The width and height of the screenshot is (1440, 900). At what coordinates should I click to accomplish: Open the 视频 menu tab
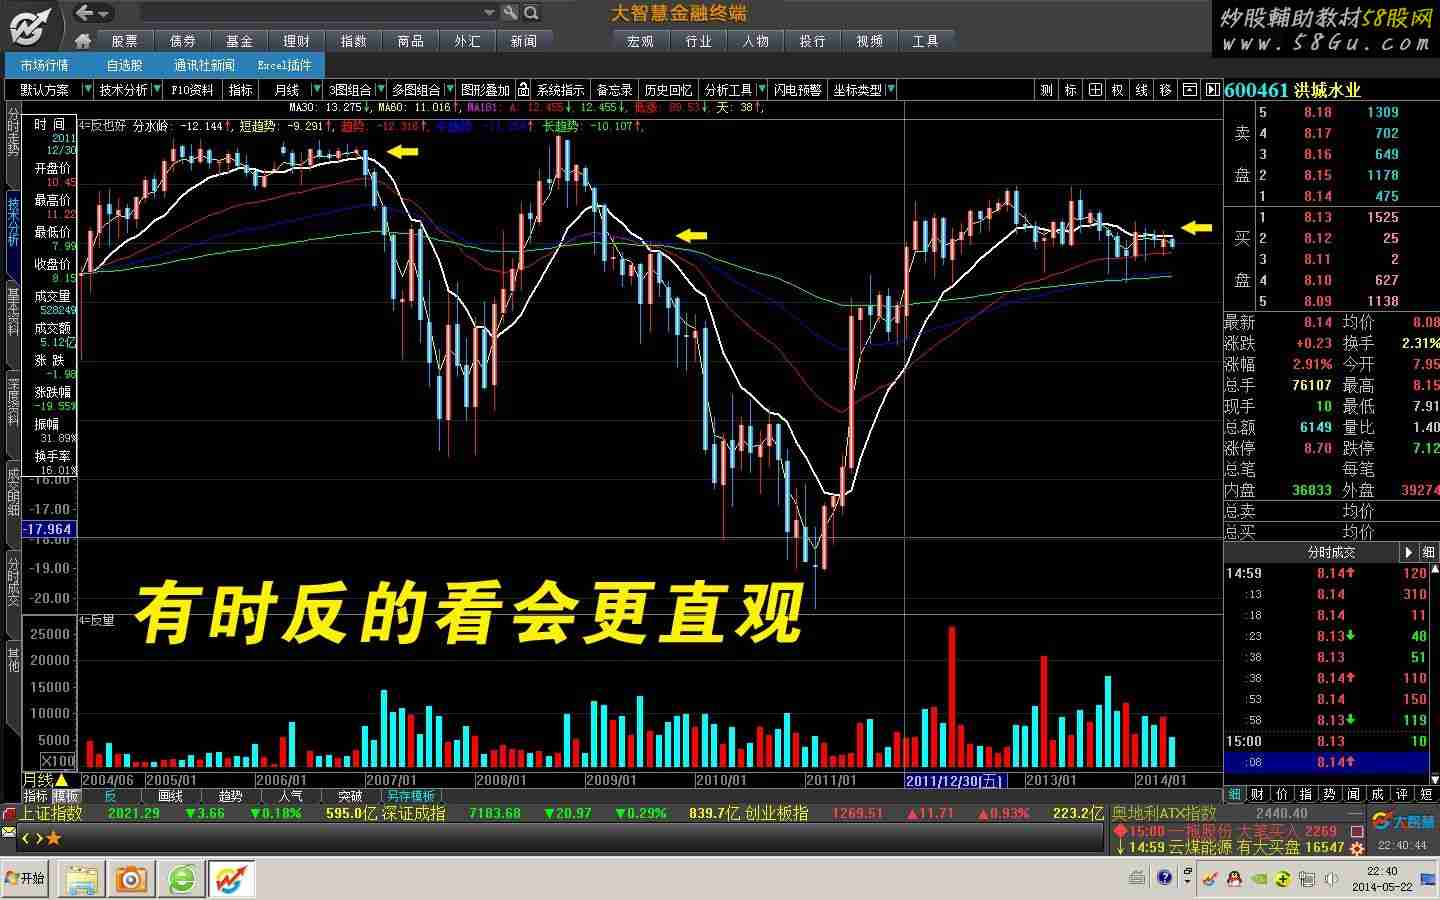coord(870,41)
